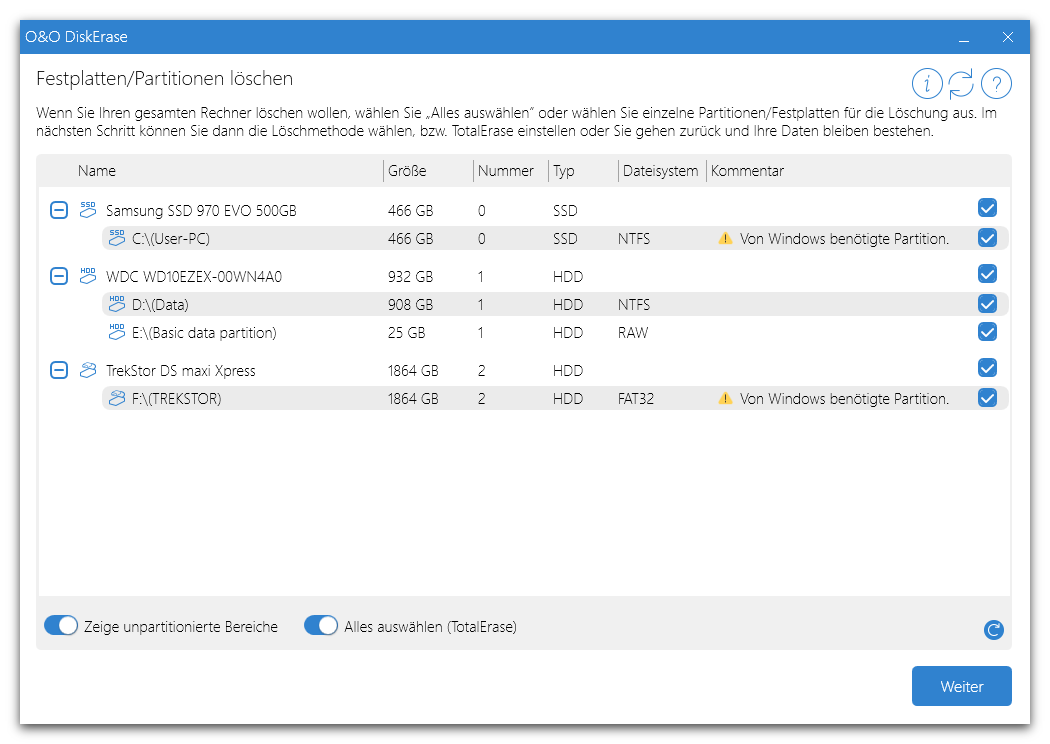Uncheck the C:\(User-PC) partition checkbox
Viewport: 1050px width, 744px height.
tap(987, 237)
